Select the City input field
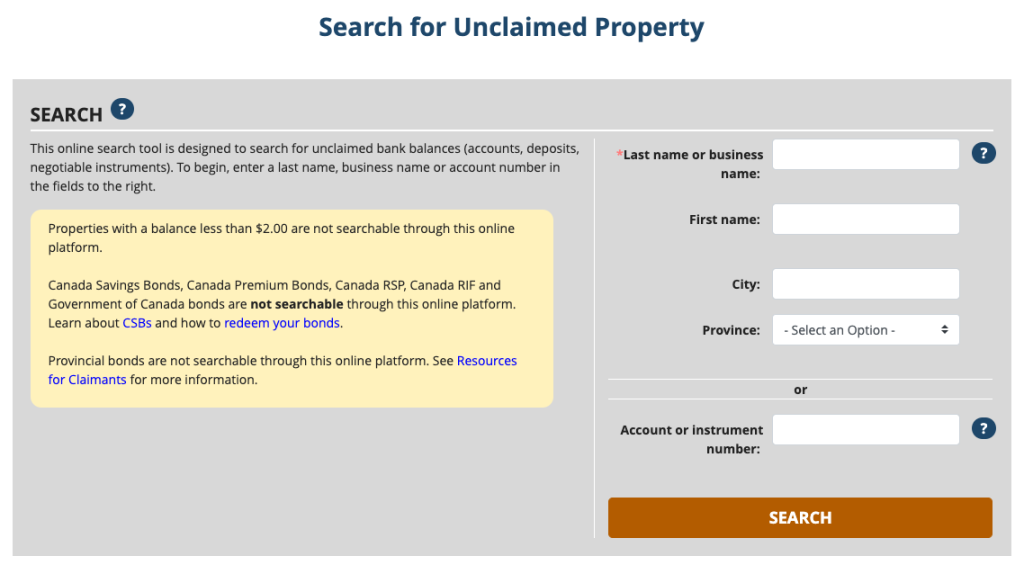Viewport: 1024px width, 574px height. point(865,284)
